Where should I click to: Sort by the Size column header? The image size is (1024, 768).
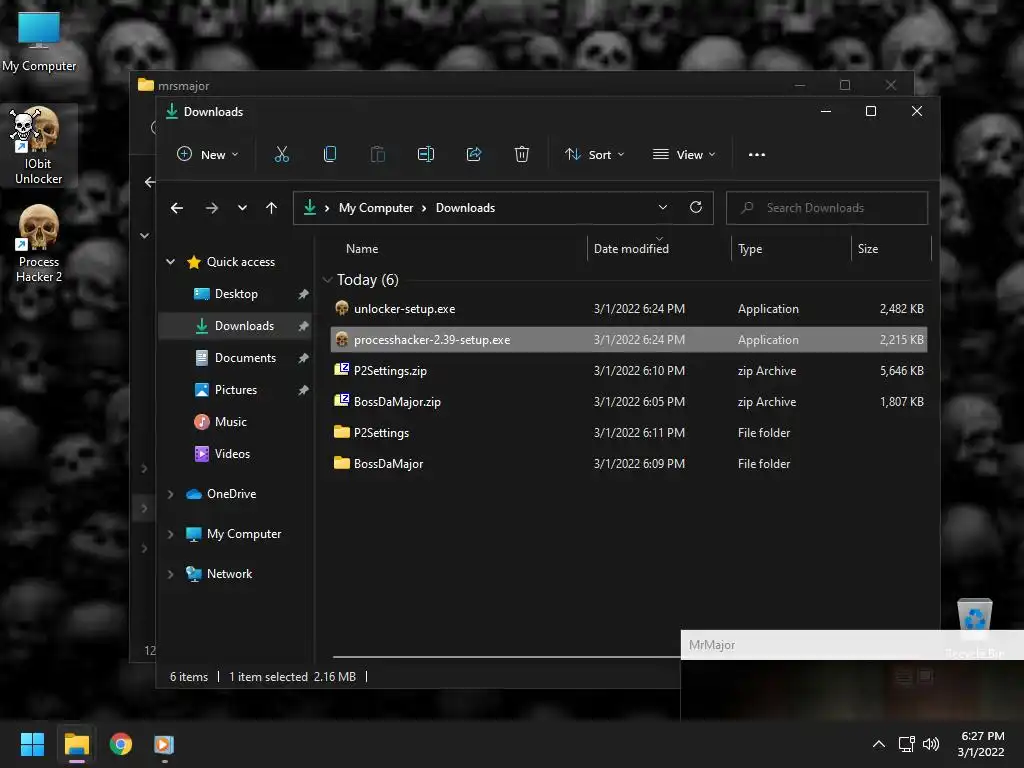tap(867, 249)
